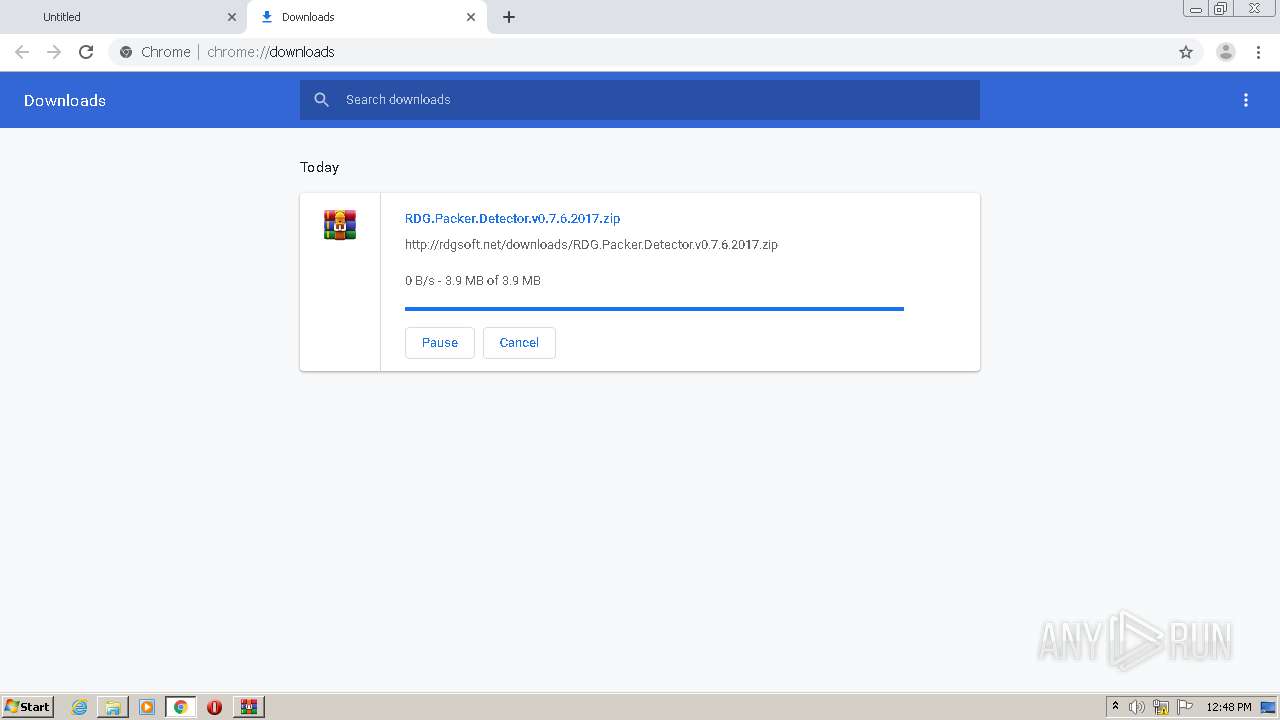The height and width of the screenshot is (720, 1280).
Task: Click the download progress bar
Action: (654, 309)
